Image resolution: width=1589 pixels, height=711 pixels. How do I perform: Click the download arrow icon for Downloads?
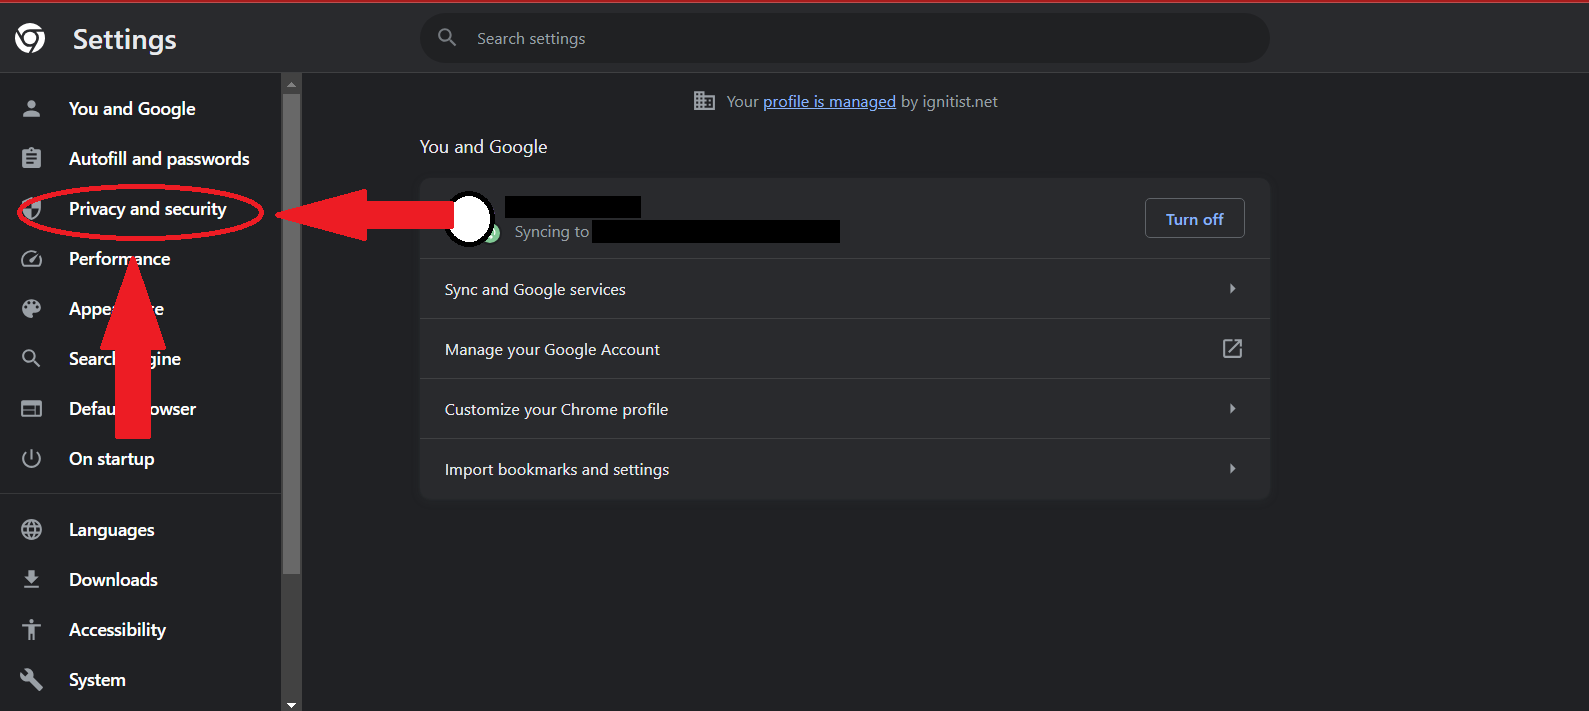(32, 579)
